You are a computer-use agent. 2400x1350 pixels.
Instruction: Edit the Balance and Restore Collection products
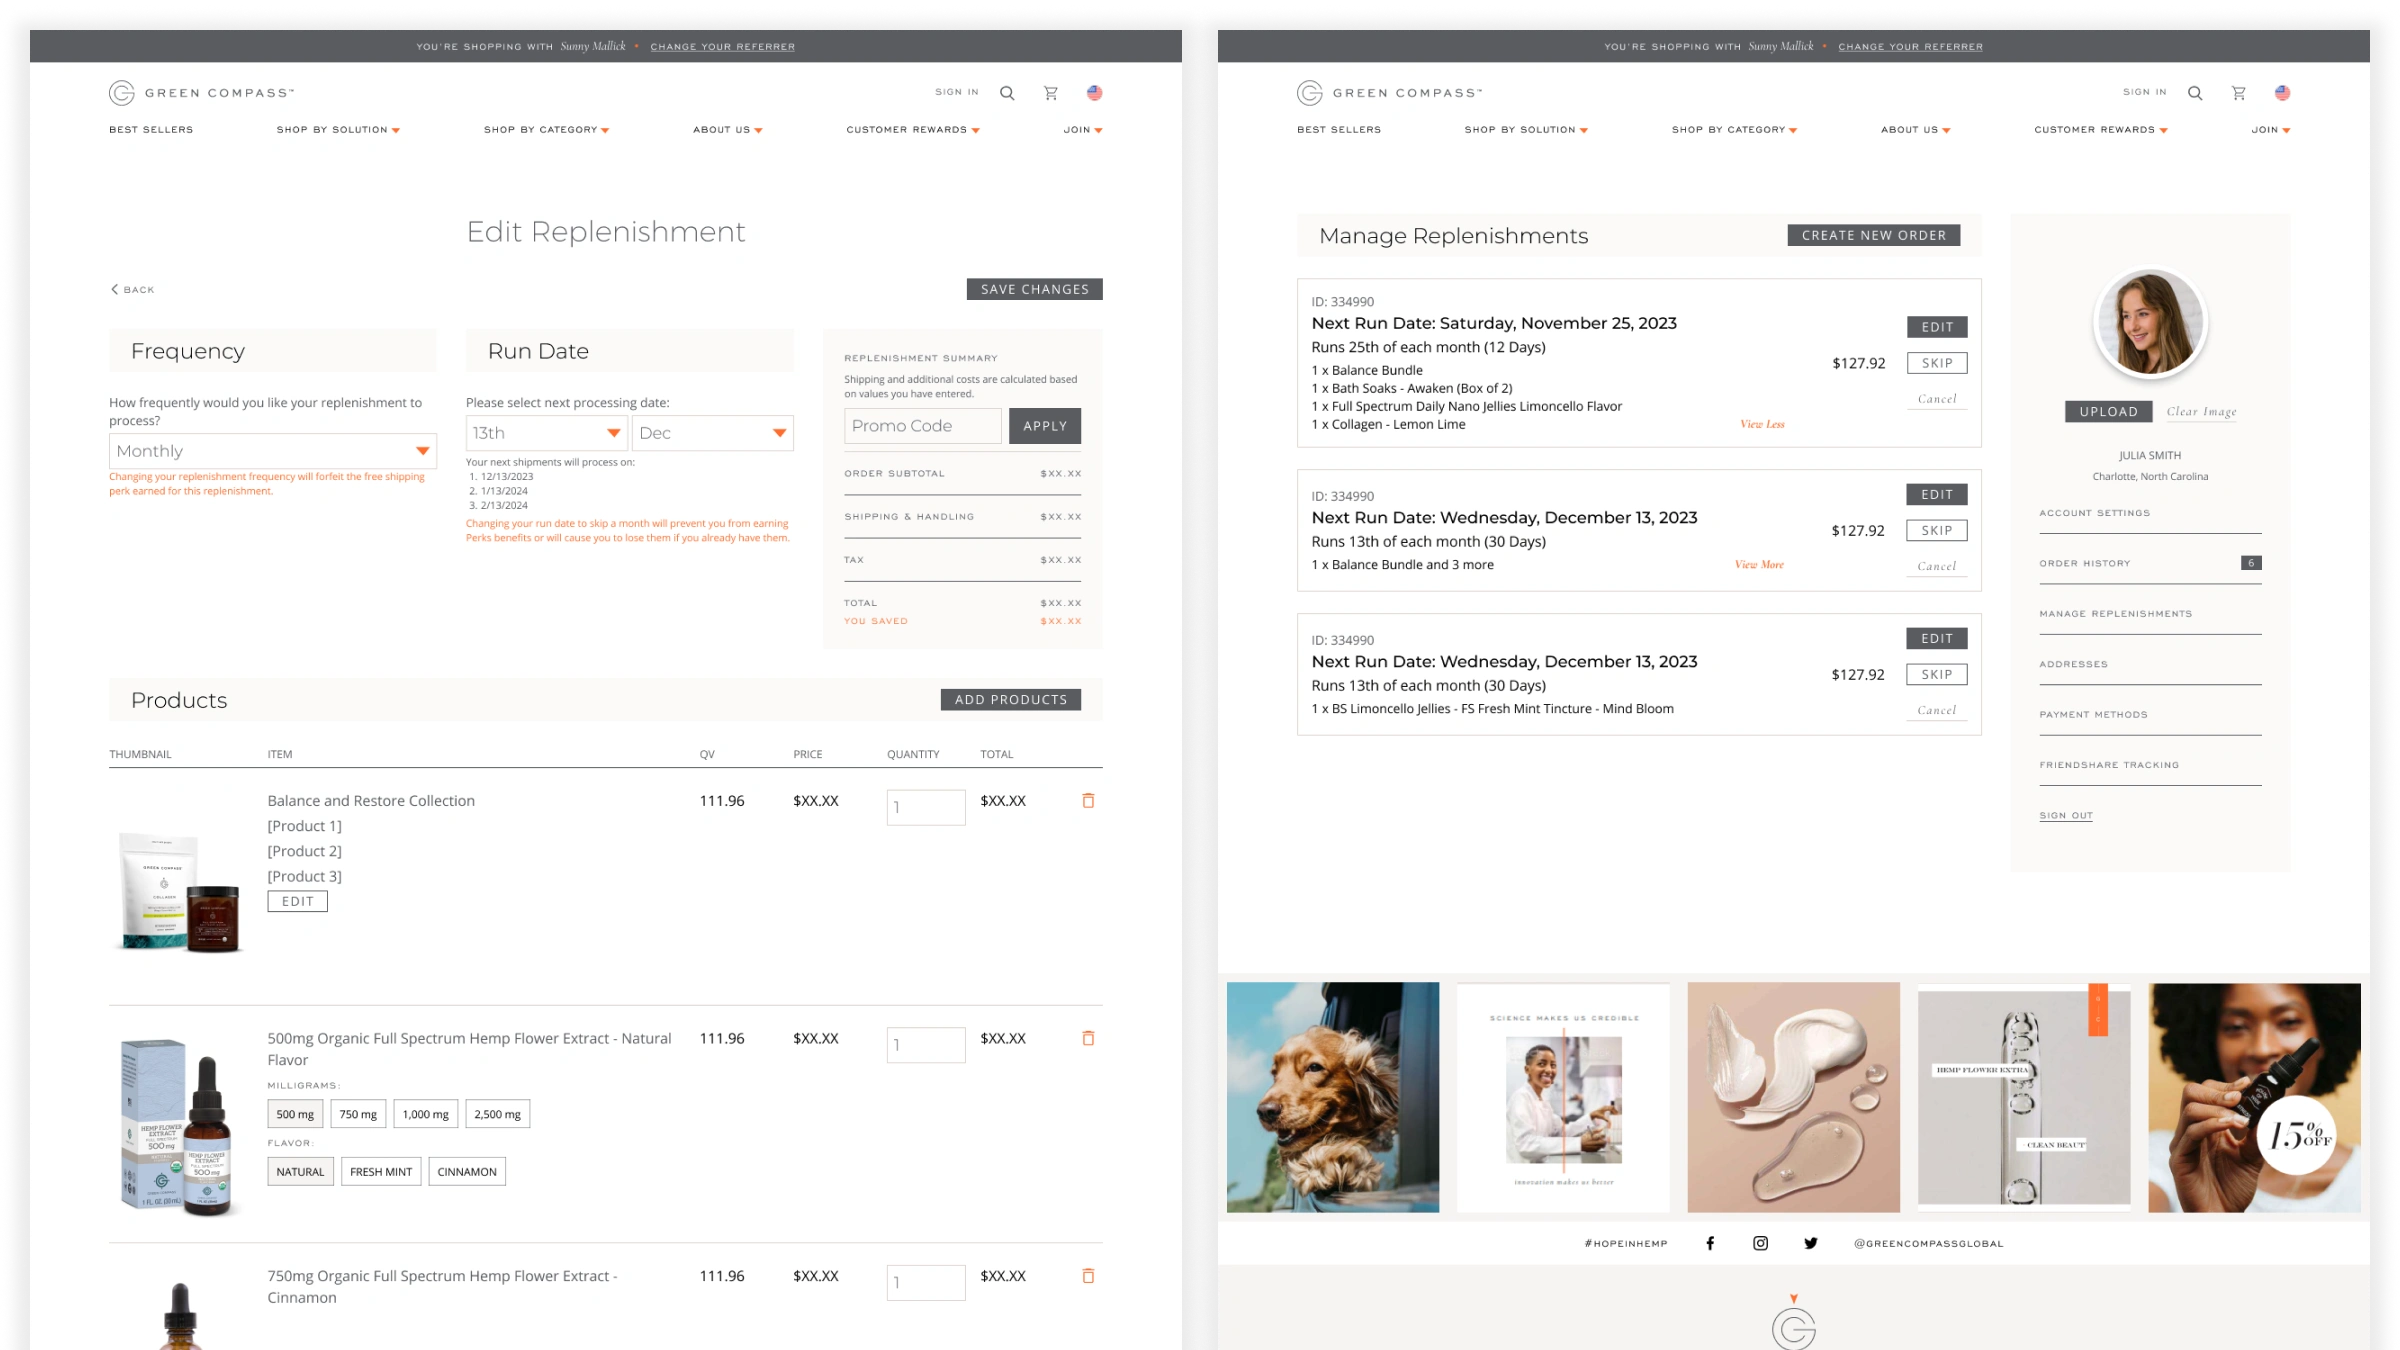point(297,902)
